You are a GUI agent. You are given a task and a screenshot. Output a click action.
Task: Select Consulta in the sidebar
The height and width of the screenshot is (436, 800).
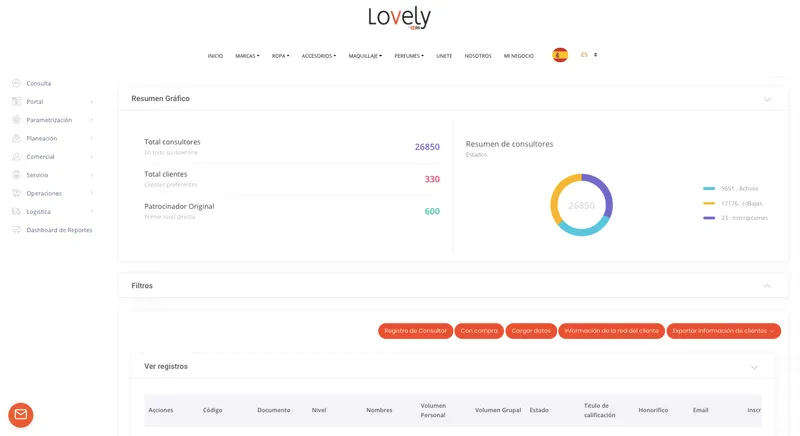pos(39,83)
